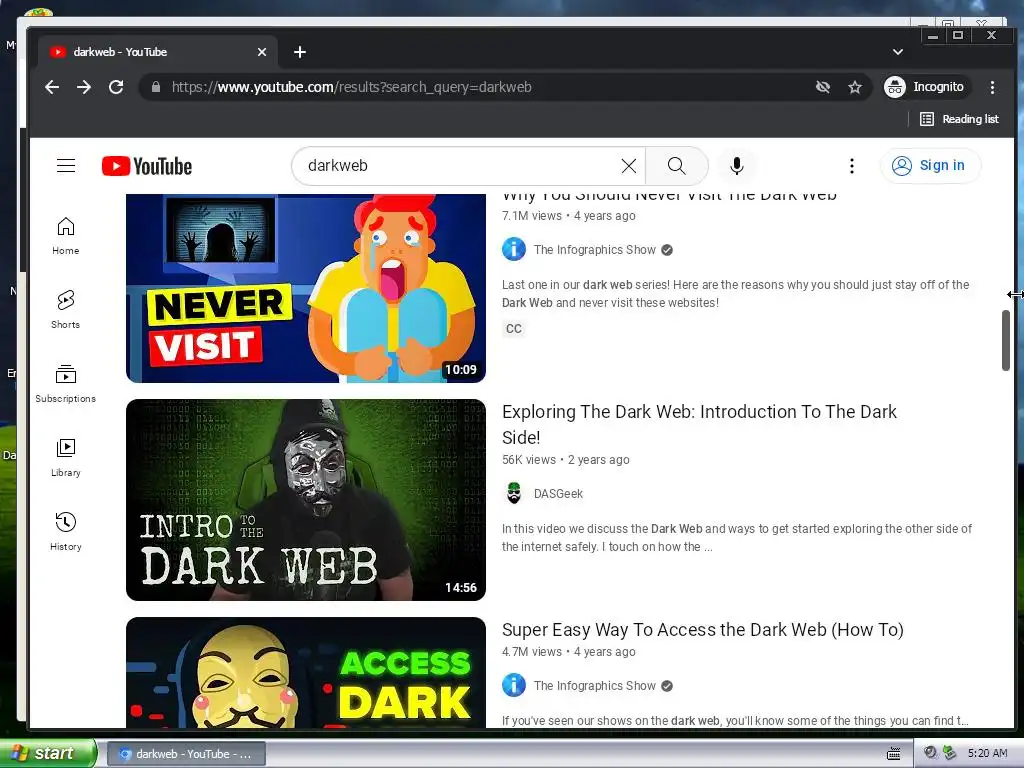Click the taskbar clock 5:20 AM
This screenshot has width=1024, height=768.
pyautogui.click(x=987, y=753)
